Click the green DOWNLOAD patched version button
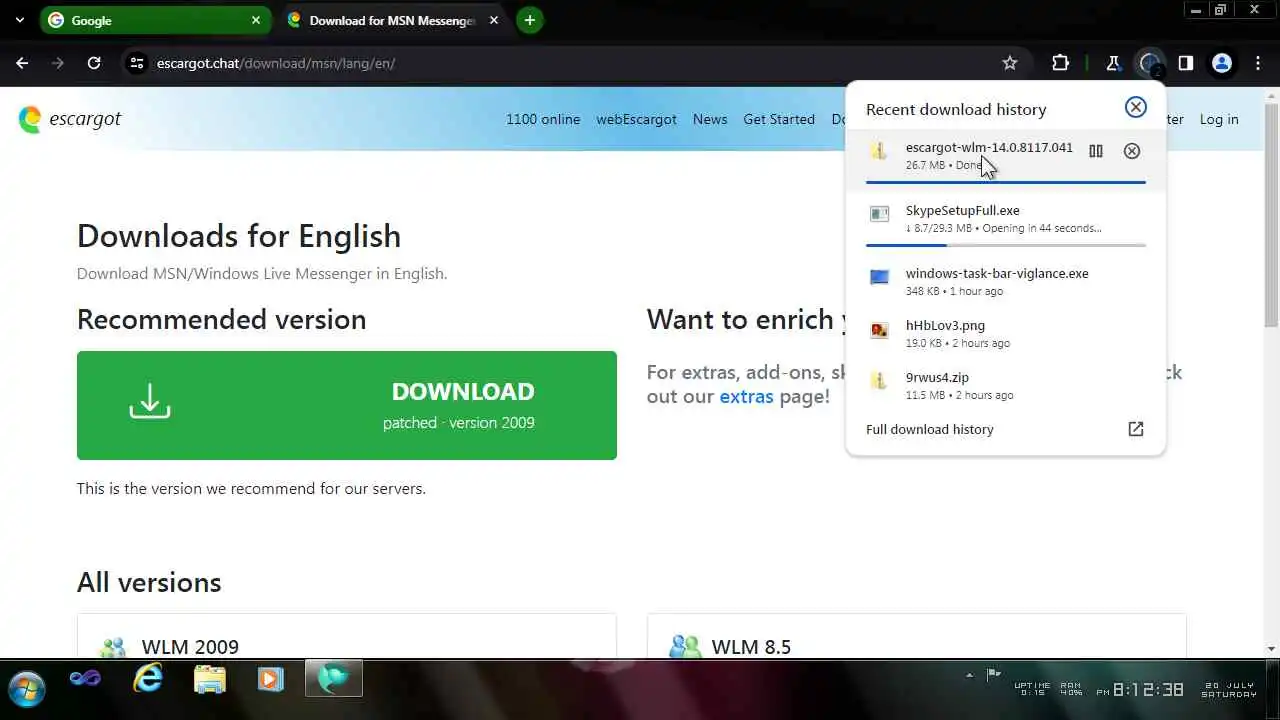Viewport: 1280px width, 720px height. 347,405
